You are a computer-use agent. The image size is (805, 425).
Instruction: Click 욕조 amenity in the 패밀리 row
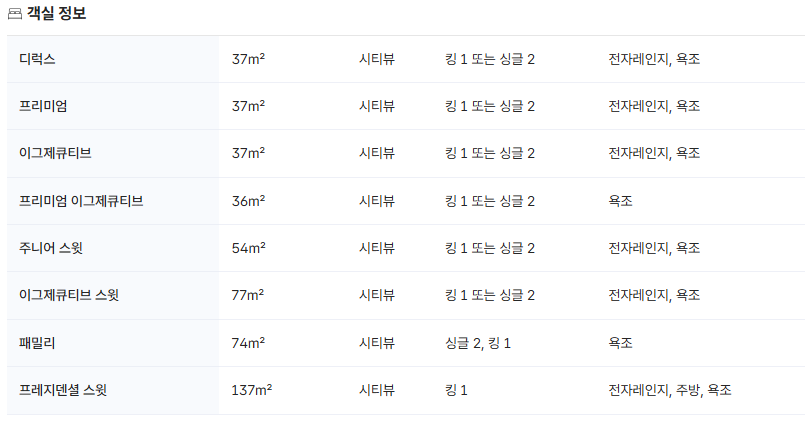pyautogui.click(x=621, y=342)
